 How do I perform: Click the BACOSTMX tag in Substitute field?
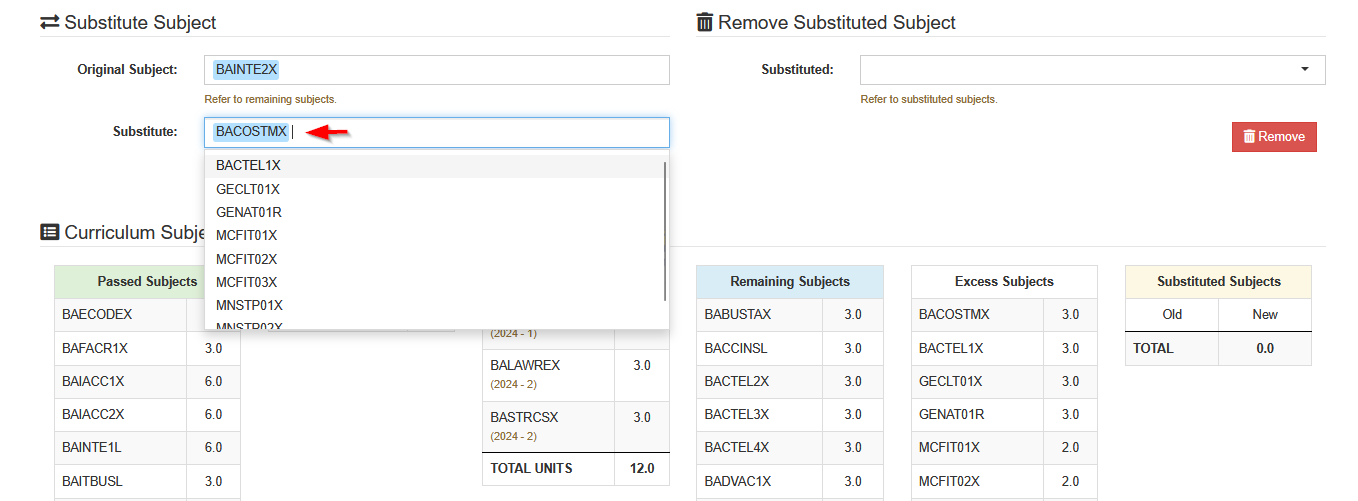click(x=251, y=132)
